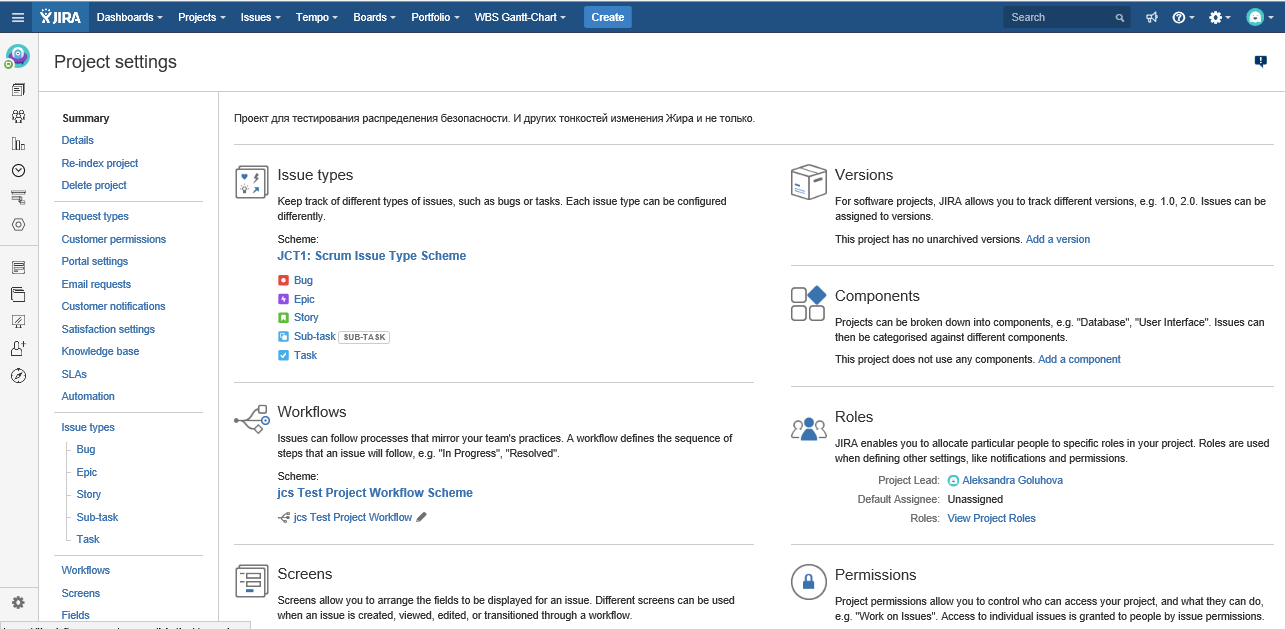
Task: Click the JIRA logo
Action: tap(61, 17)
